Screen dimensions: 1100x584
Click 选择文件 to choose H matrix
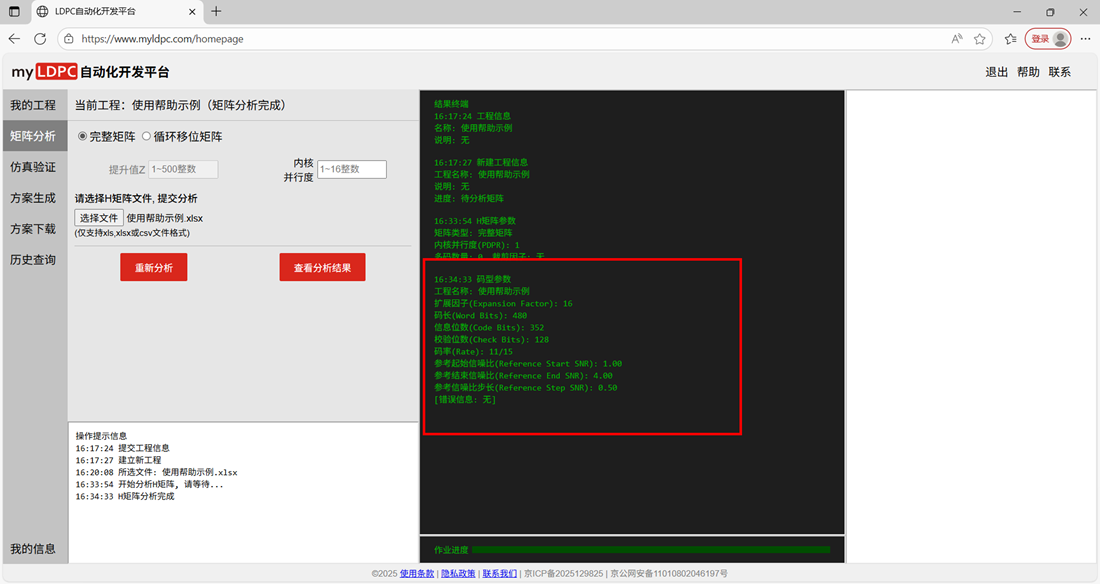coord(99,218)
